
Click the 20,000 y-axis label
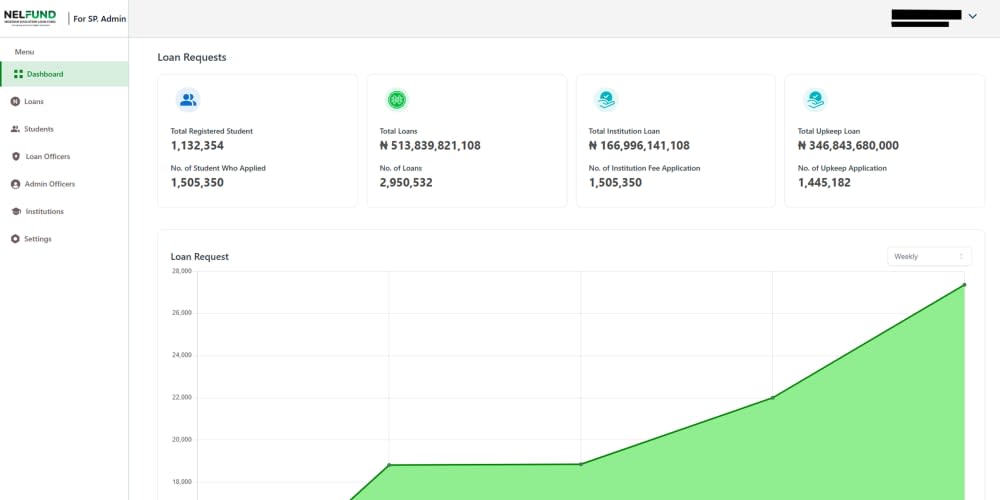182,439
